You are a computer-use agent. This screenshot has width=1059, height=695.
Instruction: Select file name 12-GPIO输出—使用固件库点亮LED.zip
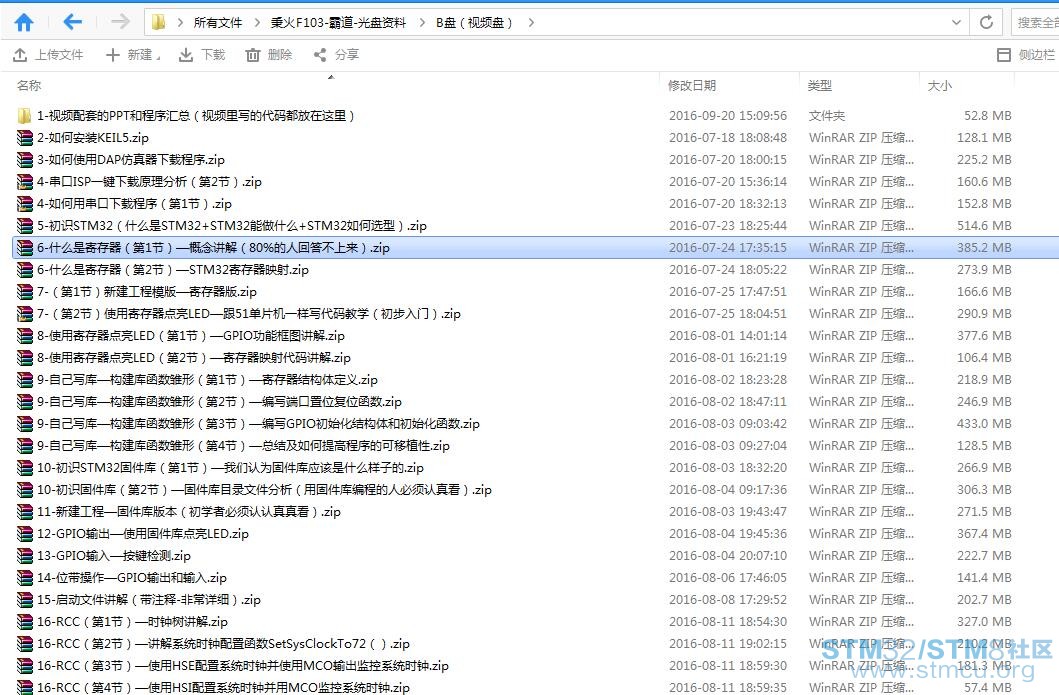click(143, 534)
